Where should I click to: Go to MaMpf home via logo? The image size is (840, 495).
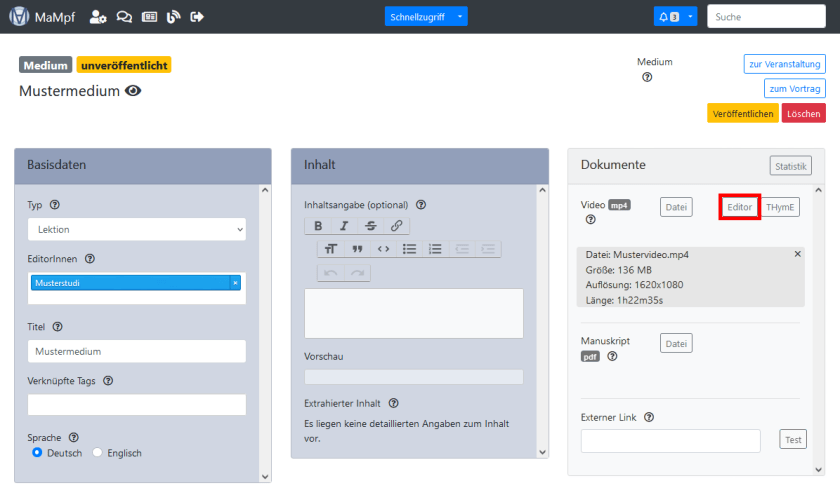(x=45, y=17)
